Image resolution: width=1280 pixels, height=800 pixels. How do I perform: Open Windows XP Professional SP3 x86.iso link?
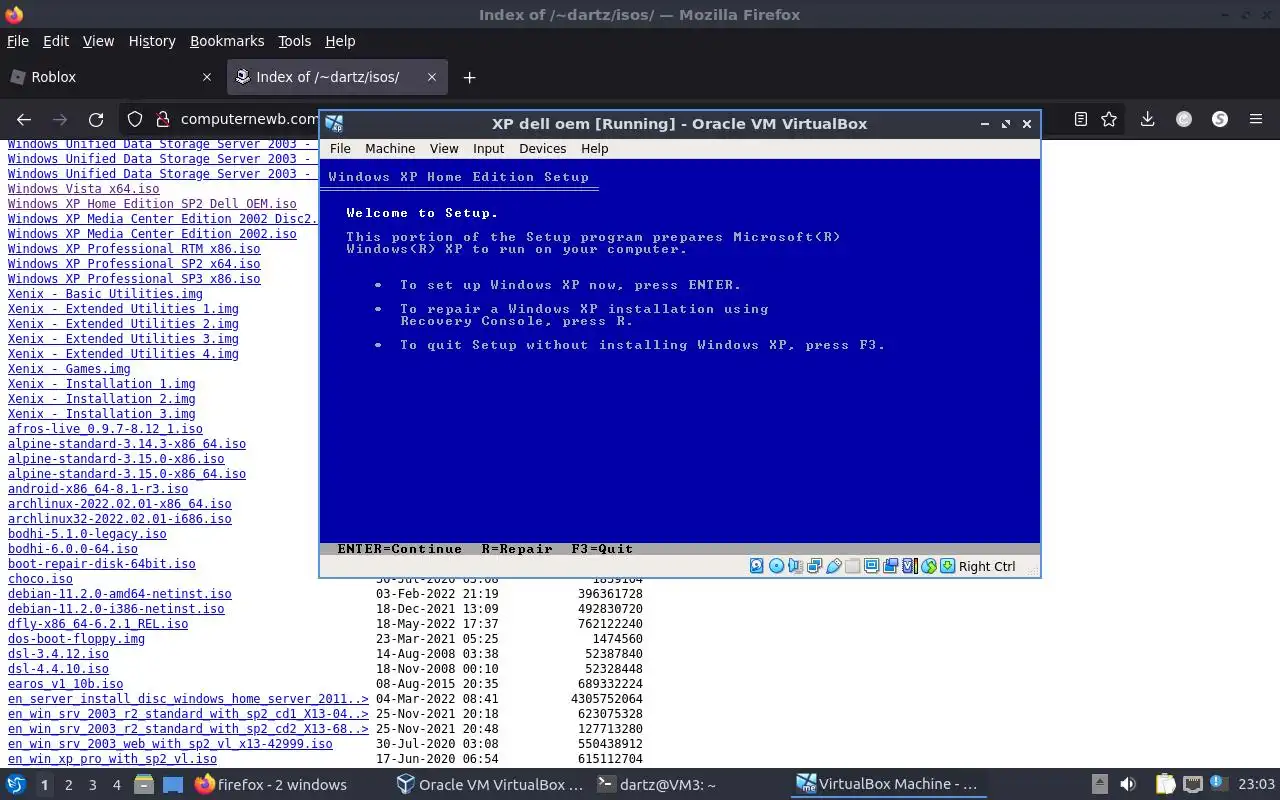(134, 279)
